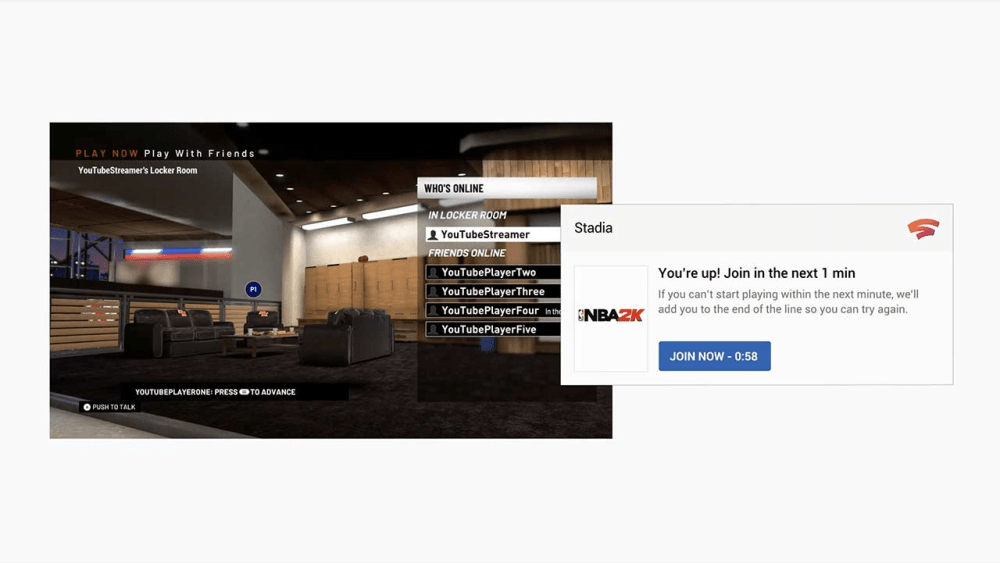The height and width of the screenshot is (563, 1000).
Task: Click the avatar icon beside YouTubeStreamer
Action: pyautogui.click(x=433, y=235)
